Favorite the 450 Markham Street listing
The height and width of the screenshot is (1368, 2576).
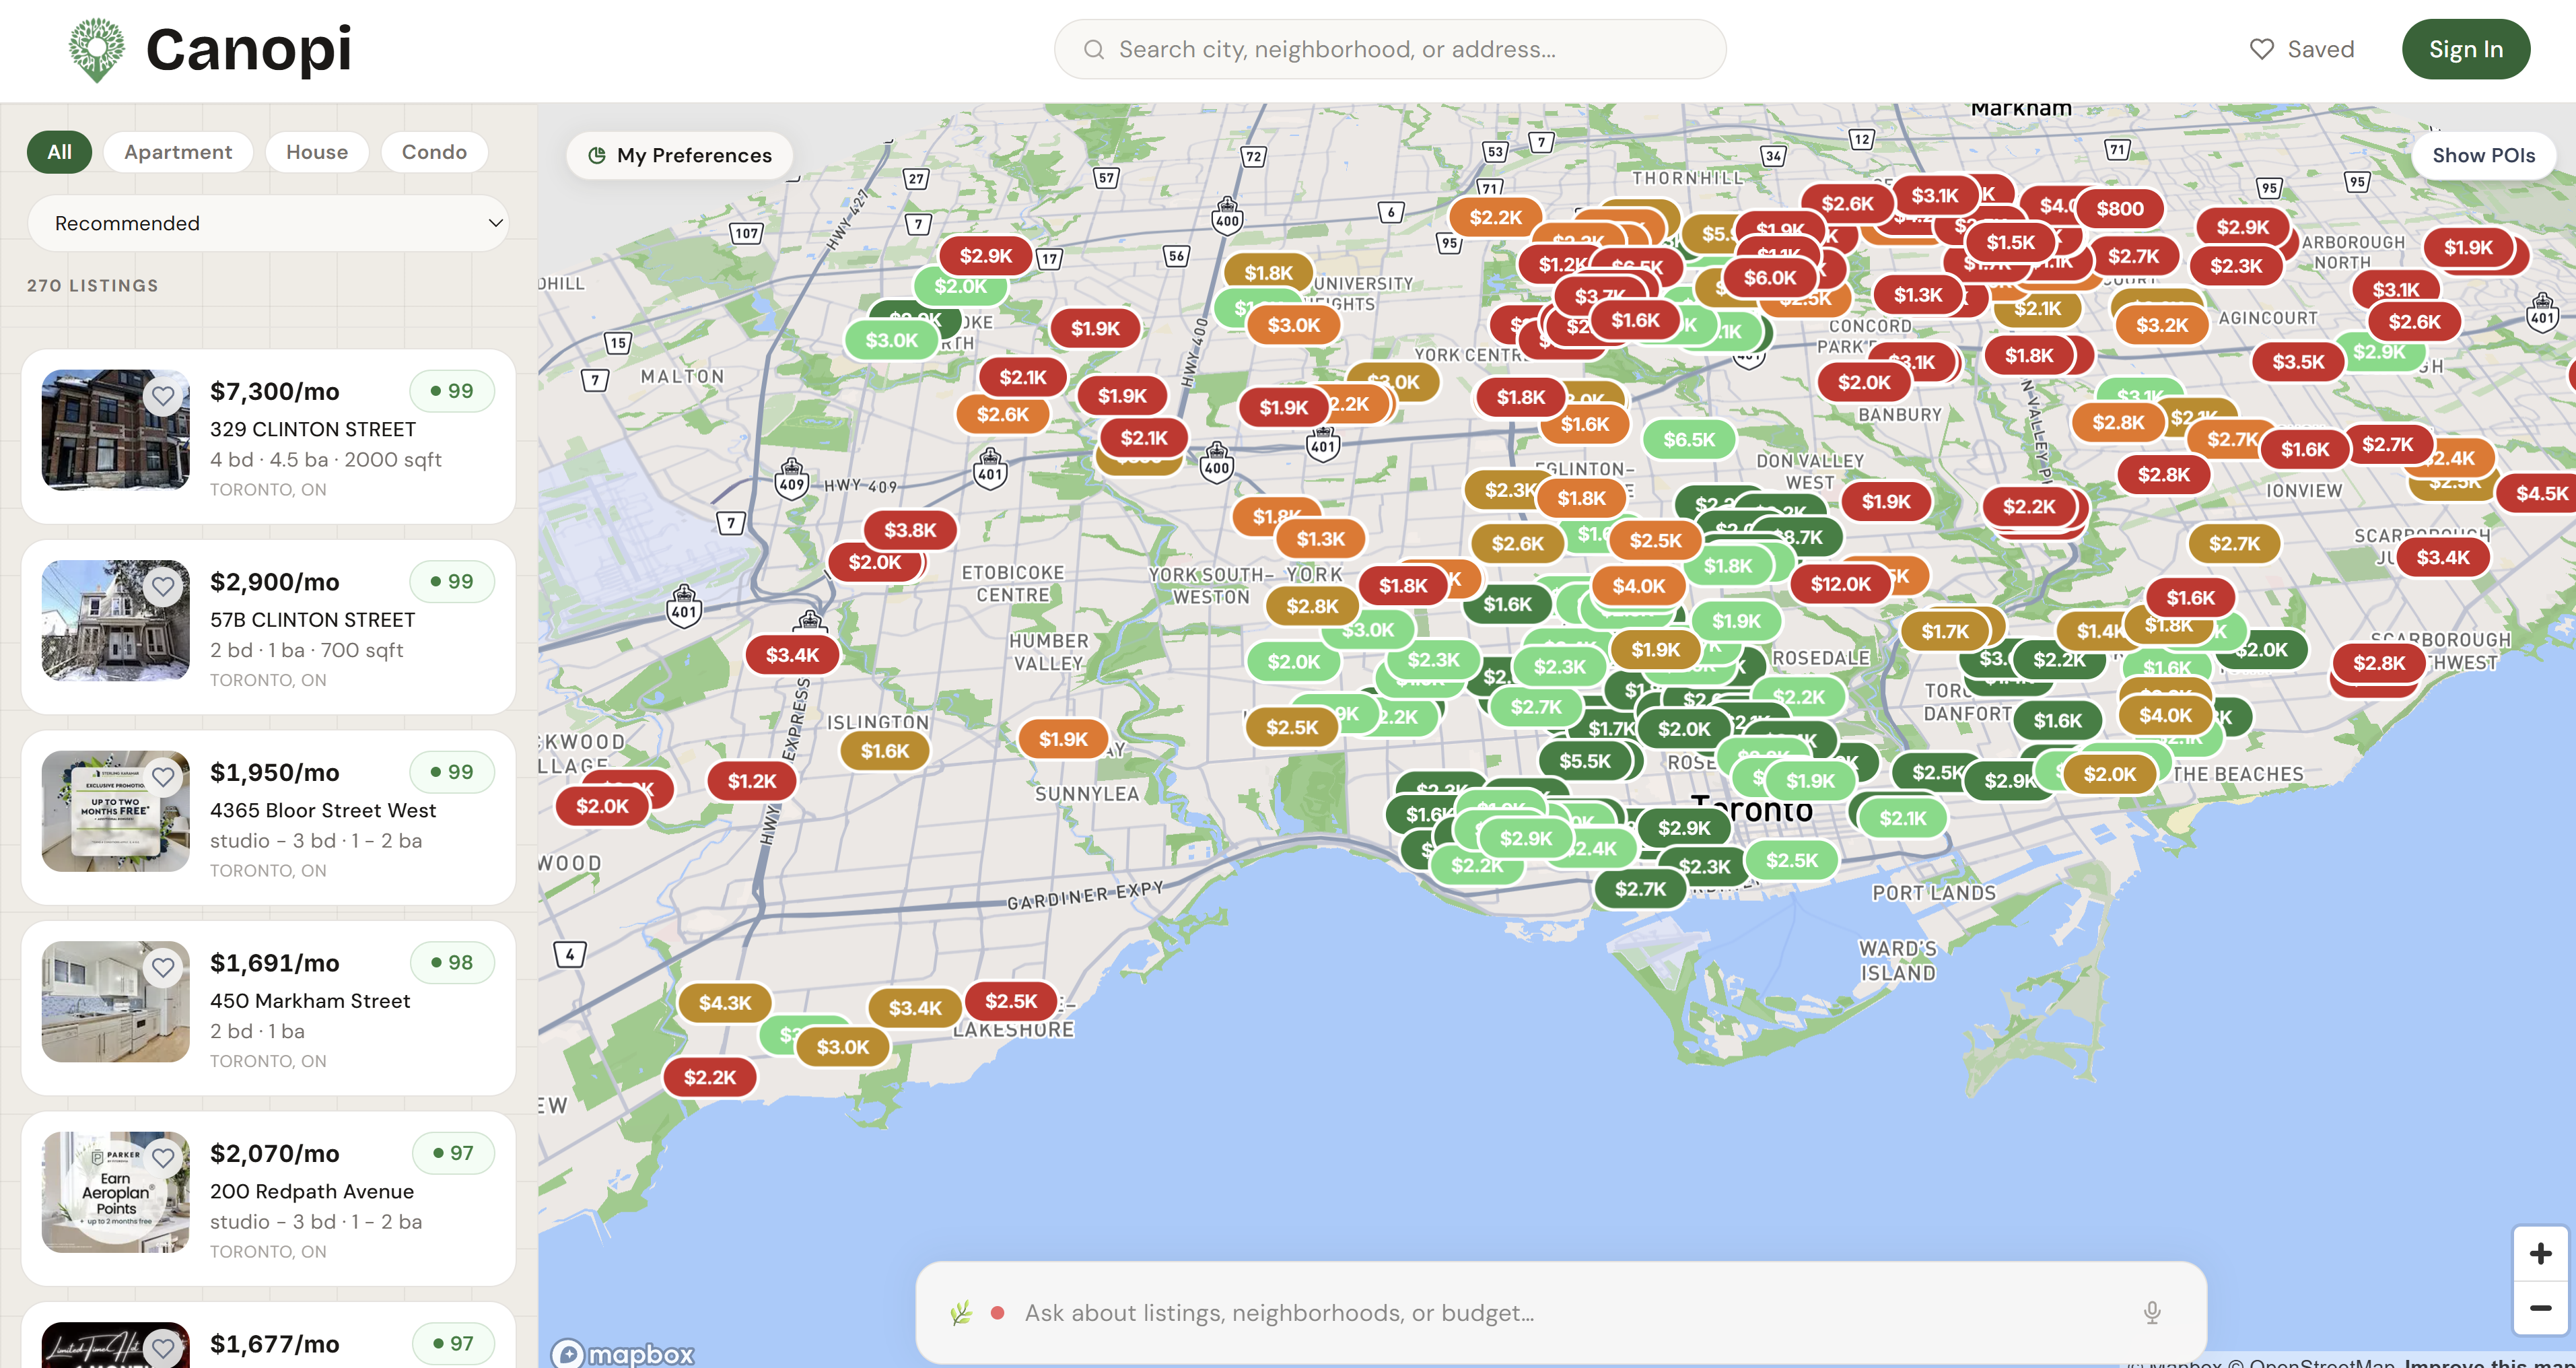[163, 968]
